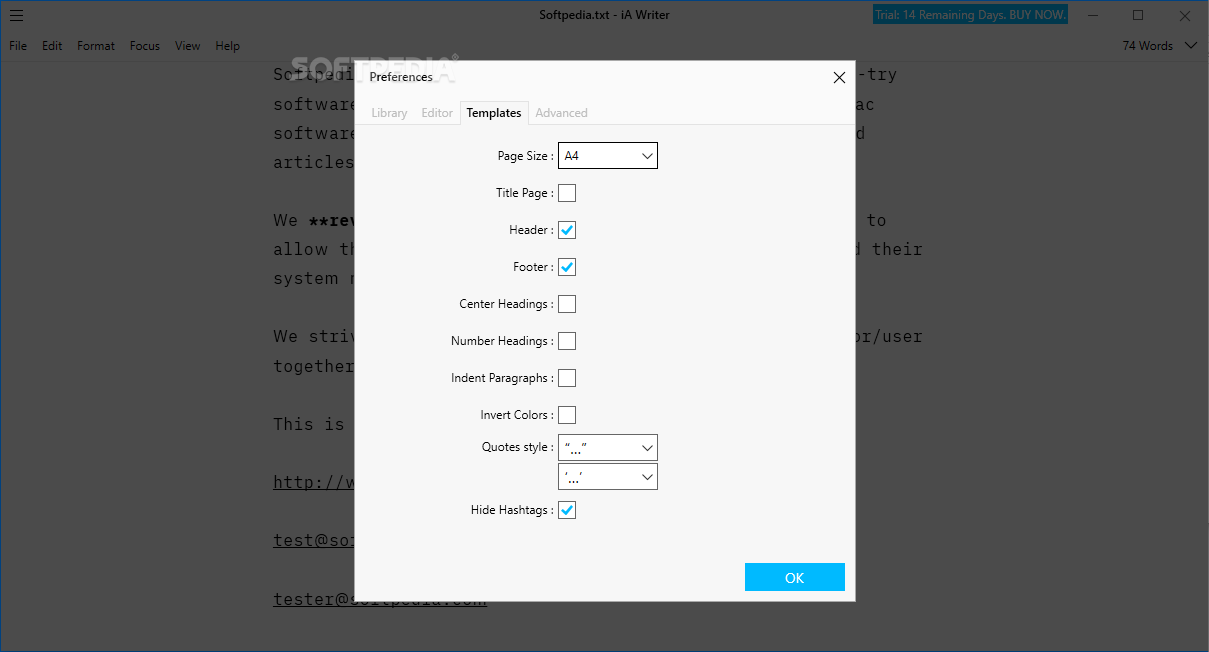Viewport: 1209px width, 652px height.
Task: Uncheck the Footer checkbox
Action: point(567,267)
